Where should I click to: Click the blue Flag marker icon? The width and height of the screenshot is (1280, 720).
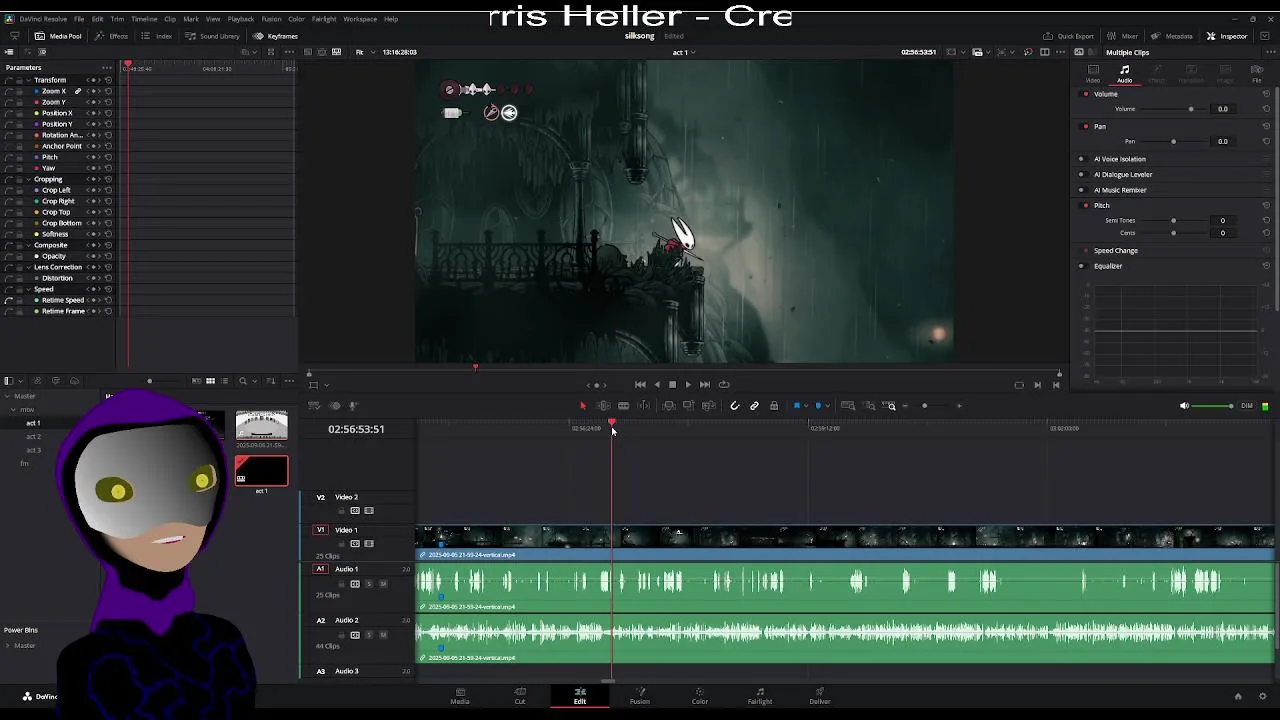point(797,406)
